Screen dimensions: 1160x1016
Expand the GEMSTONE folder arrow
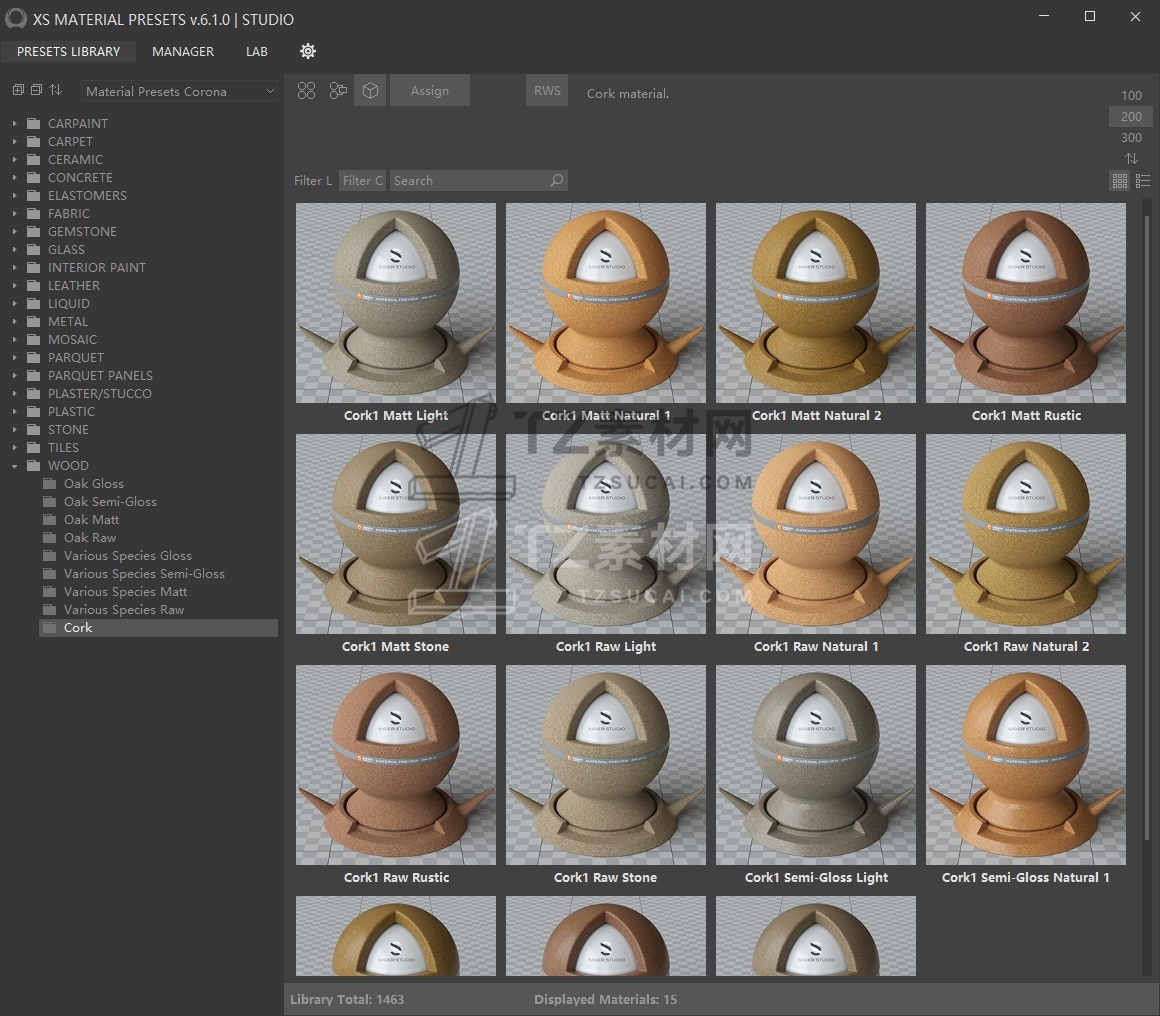click(14, 232)
